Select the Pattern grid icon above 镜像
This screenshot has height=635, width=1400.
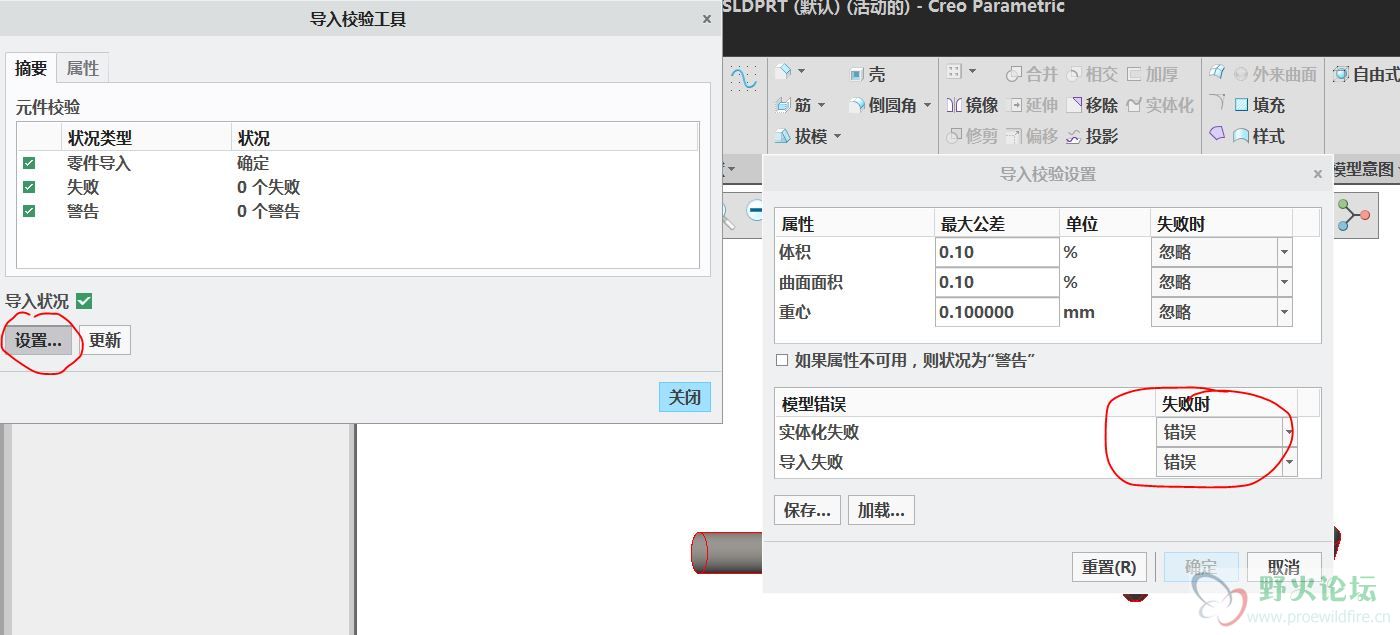(954, 72)
